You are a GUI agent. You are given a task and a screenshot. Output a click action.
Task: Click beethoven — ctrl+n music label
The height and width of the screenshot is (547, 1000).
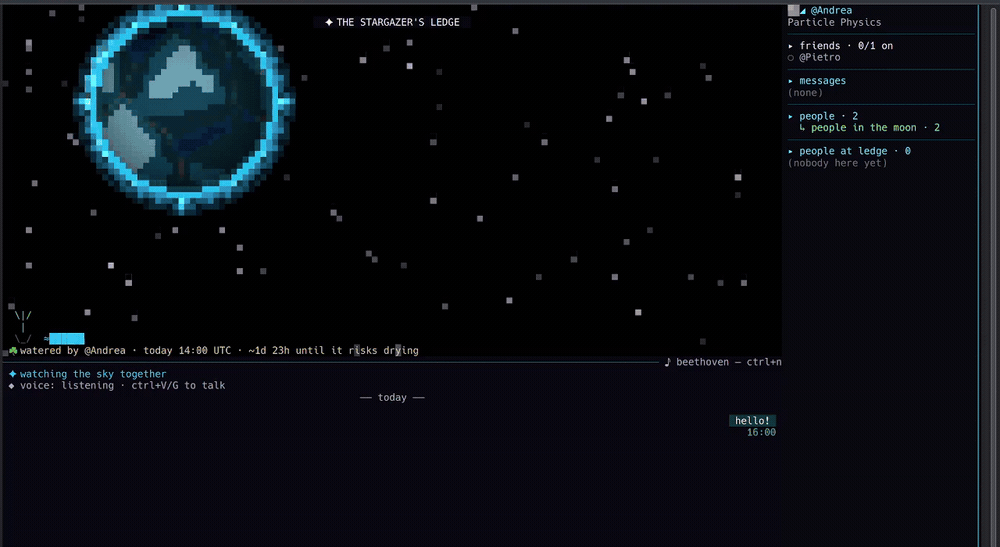point(729,362)
